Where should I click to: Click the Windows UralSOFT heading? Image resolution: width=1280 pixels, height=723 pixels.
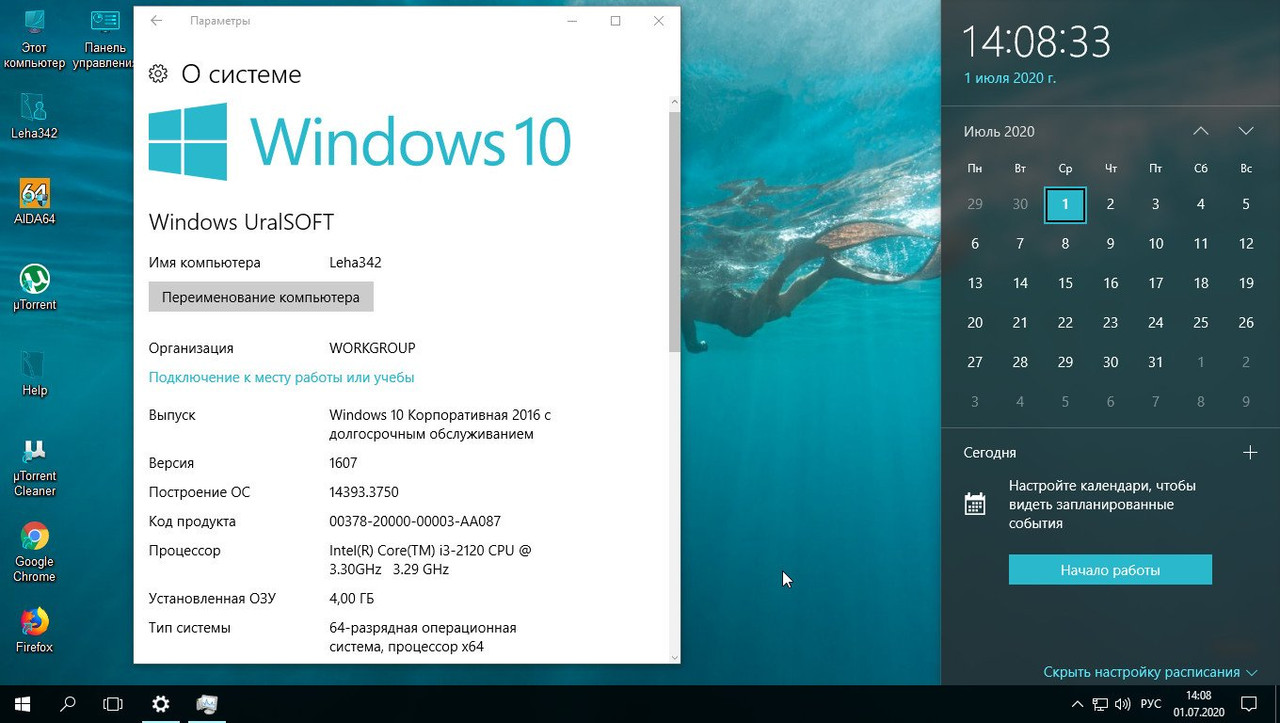click(241, 222)
